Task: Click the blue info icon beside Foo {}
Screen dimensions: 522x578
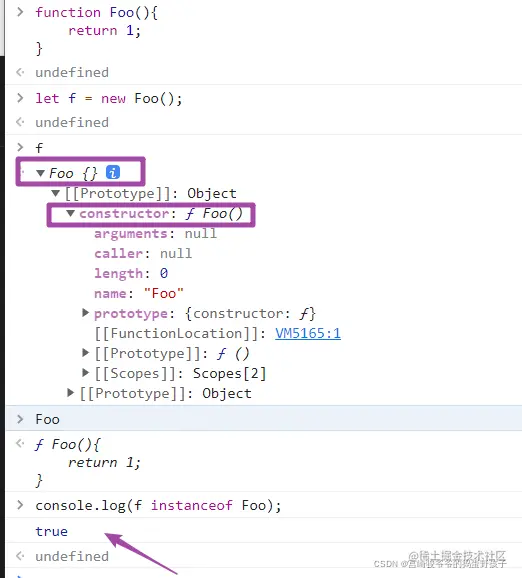Action: (x=113, y=172)
